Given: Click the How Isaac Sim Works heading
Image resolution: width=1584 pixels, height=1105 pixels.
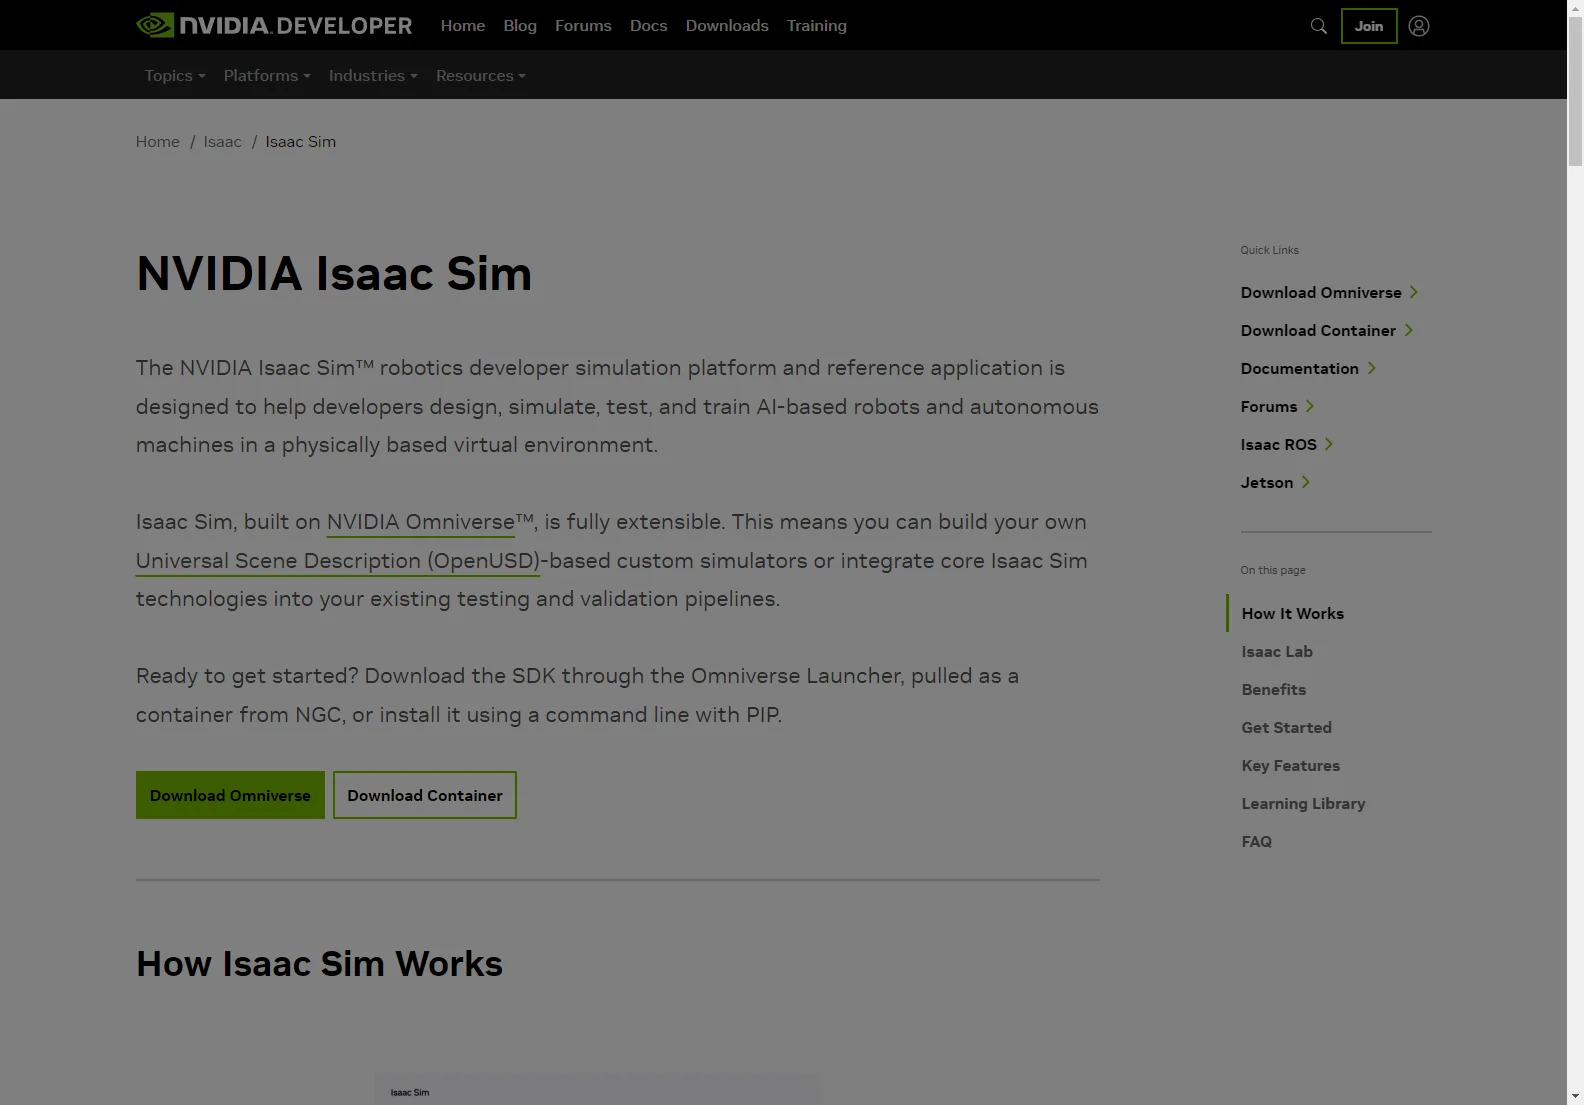Looking at the screenshot, I should (x=319, y=964).
